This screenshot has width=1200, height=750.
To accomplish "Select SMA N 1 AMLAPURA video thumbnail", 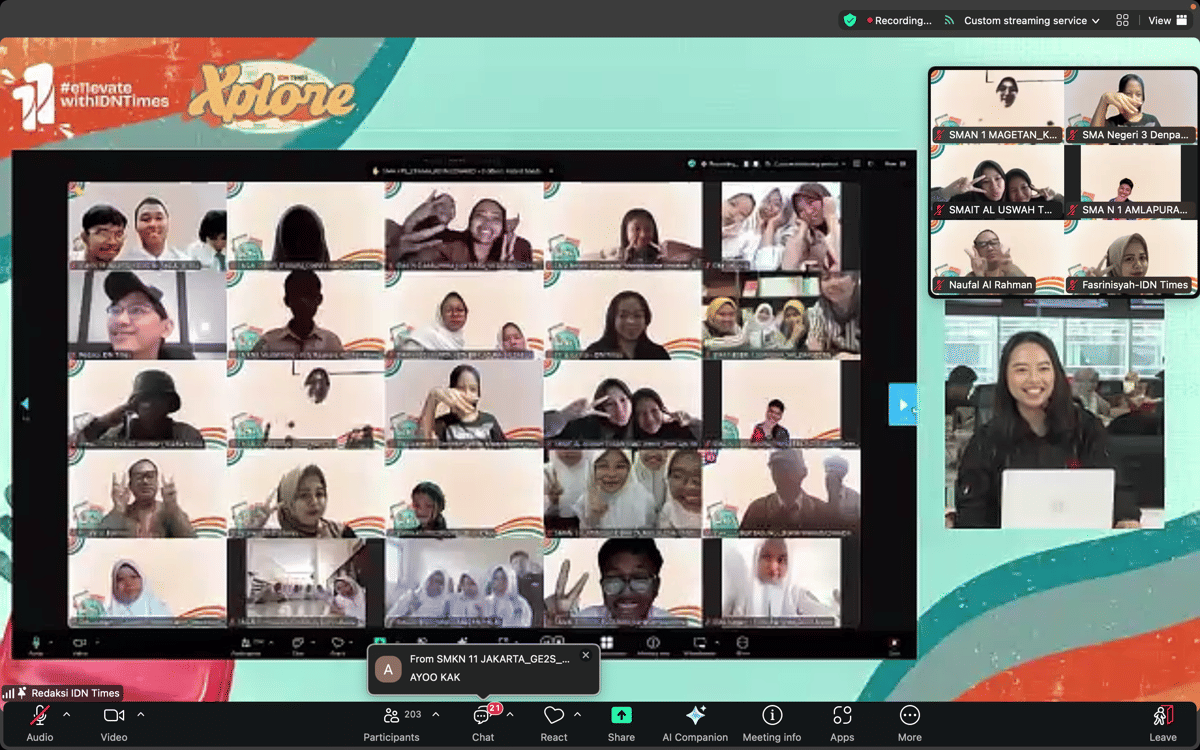I will [x=1130, y=182].
